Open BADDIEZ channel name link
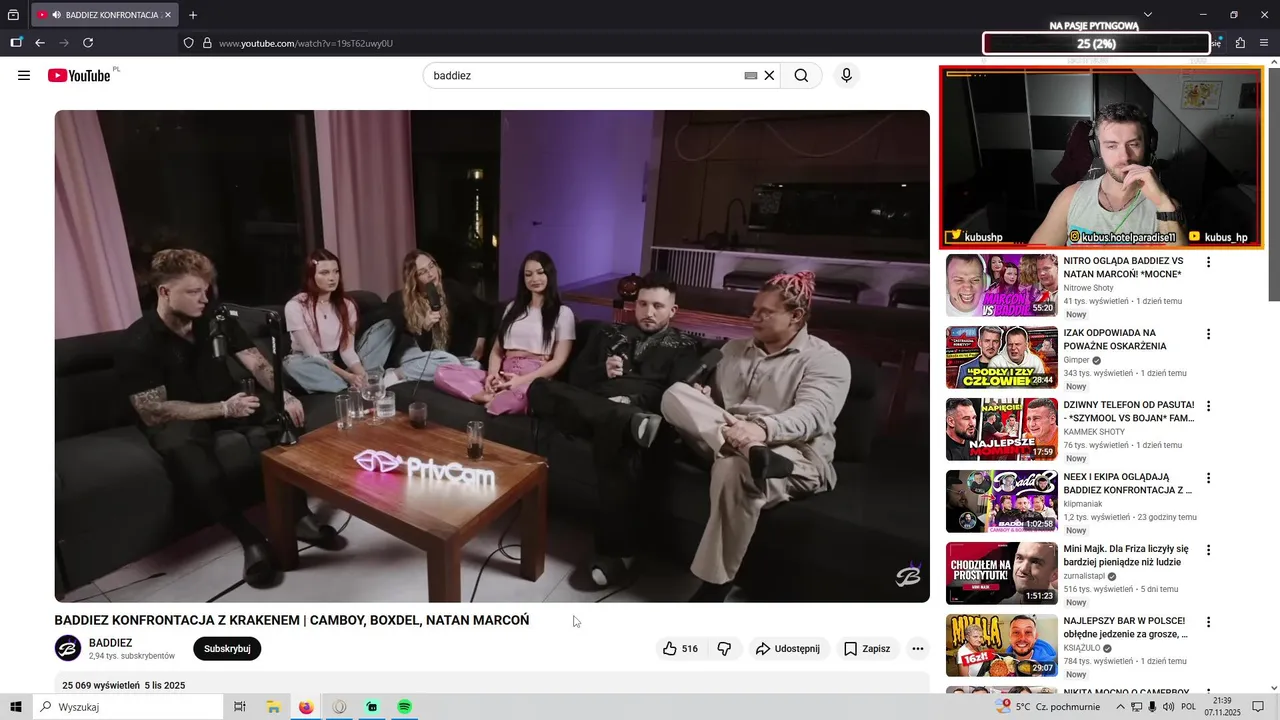The image size is (1280, 720). click(110, 643)
